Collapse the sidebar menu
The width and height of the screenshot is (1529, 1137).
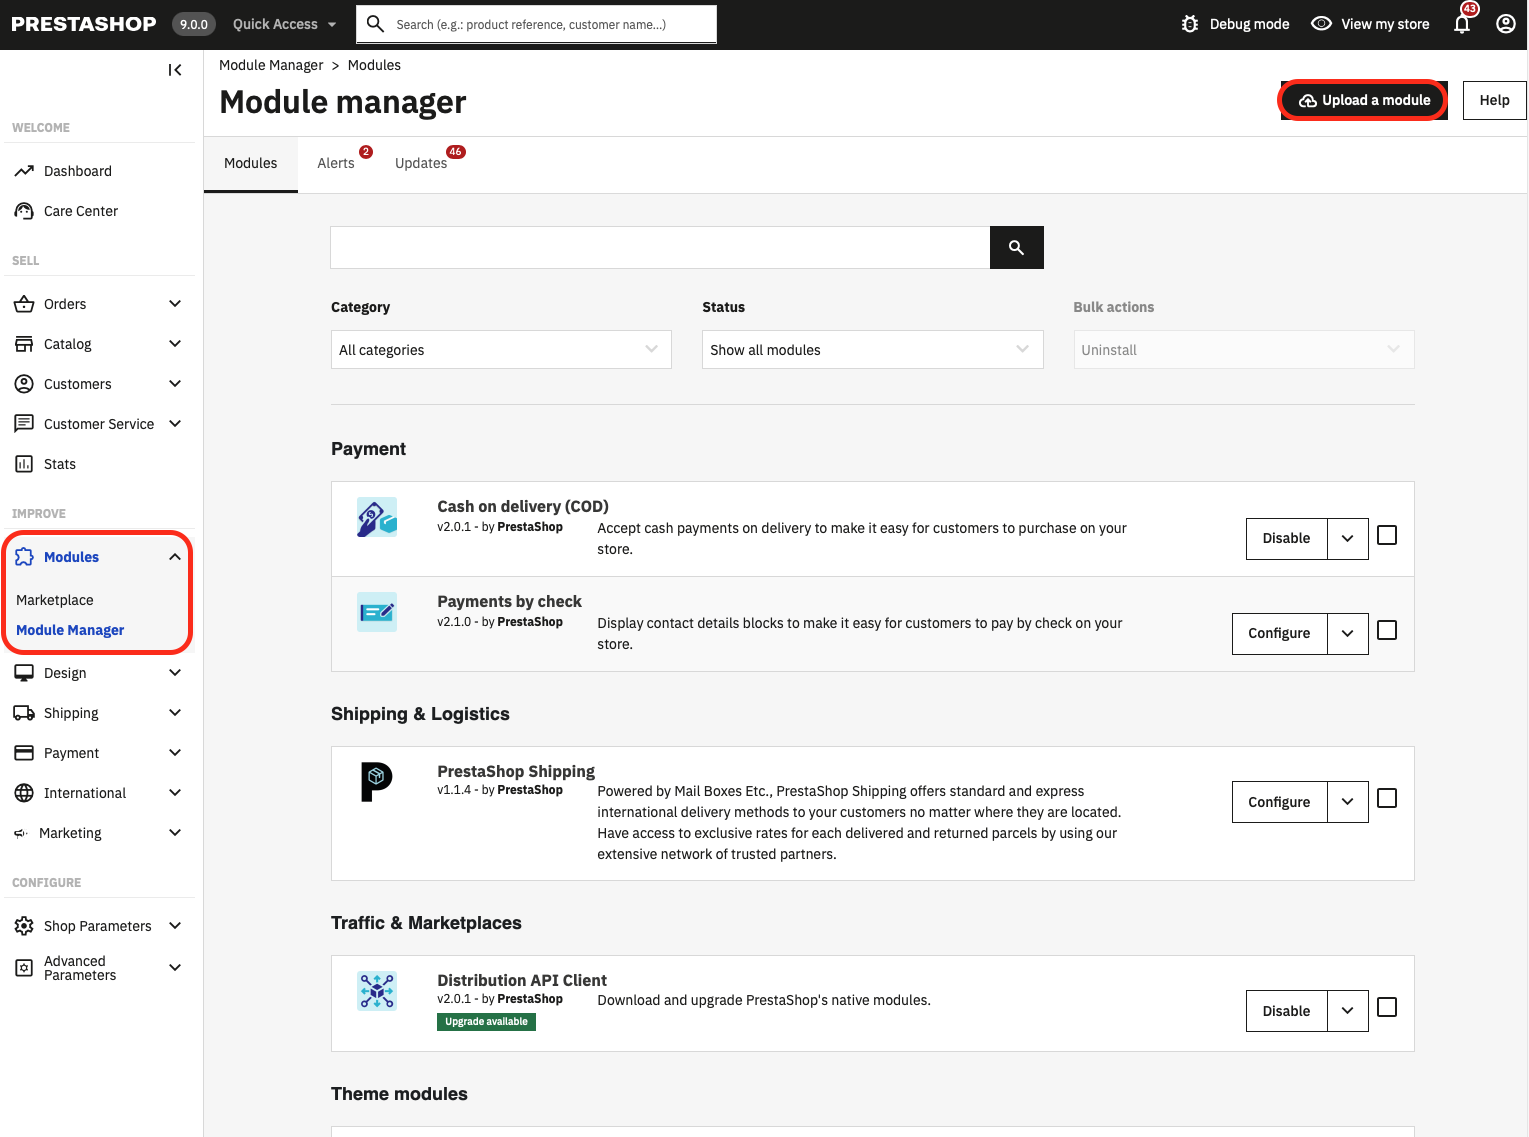175,70
